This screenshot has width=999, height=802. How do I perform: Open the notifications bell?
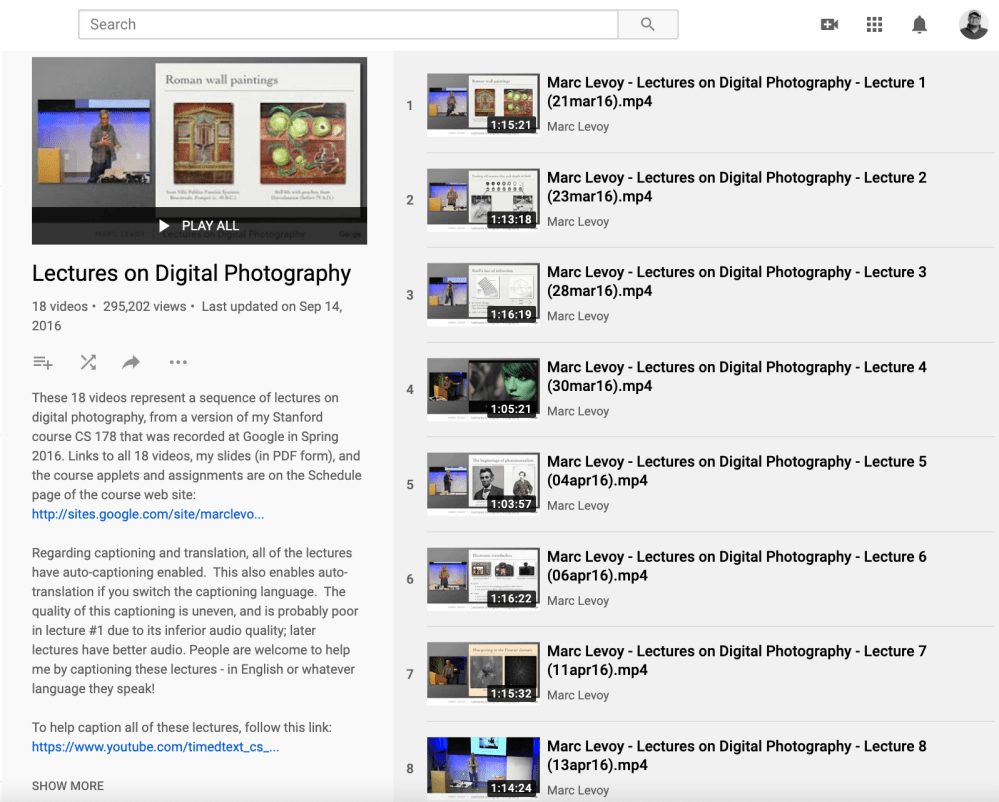919,24
